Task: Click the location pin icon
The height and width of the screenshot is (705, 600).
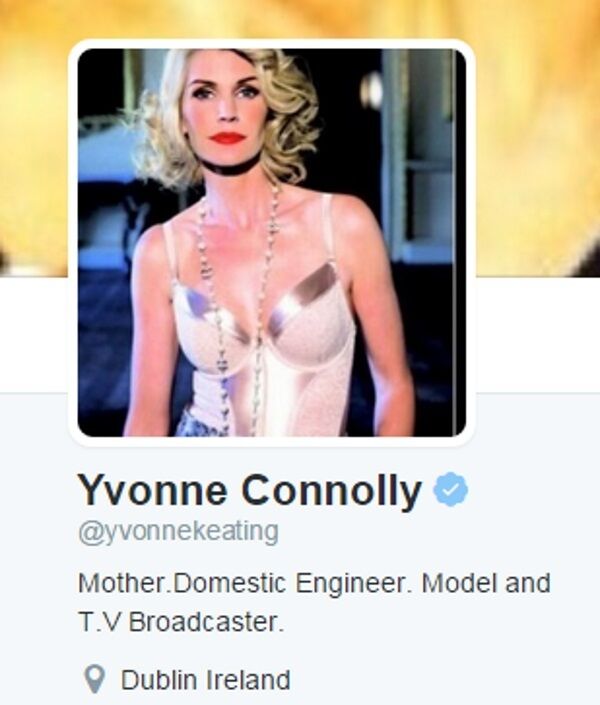Action: point(95,679)
